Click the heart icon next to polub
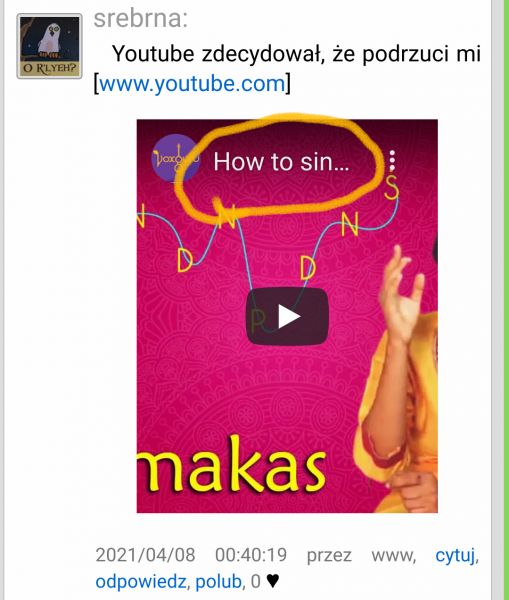 [272, 581]
